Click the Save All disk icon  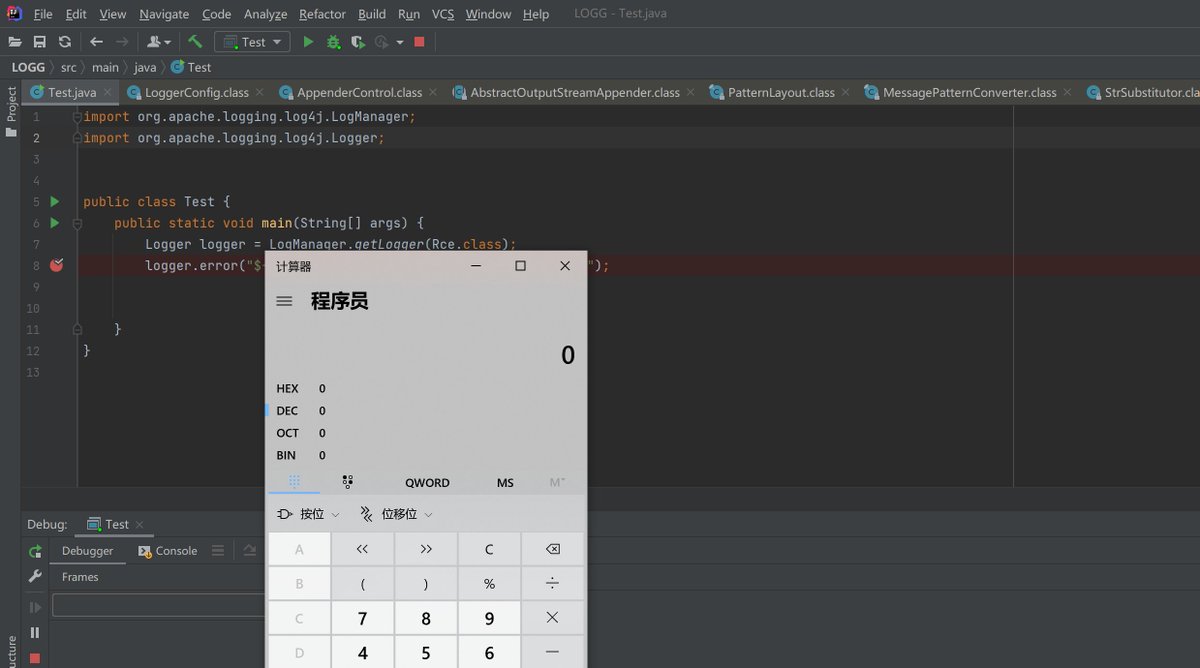click(x=40, y=42)
